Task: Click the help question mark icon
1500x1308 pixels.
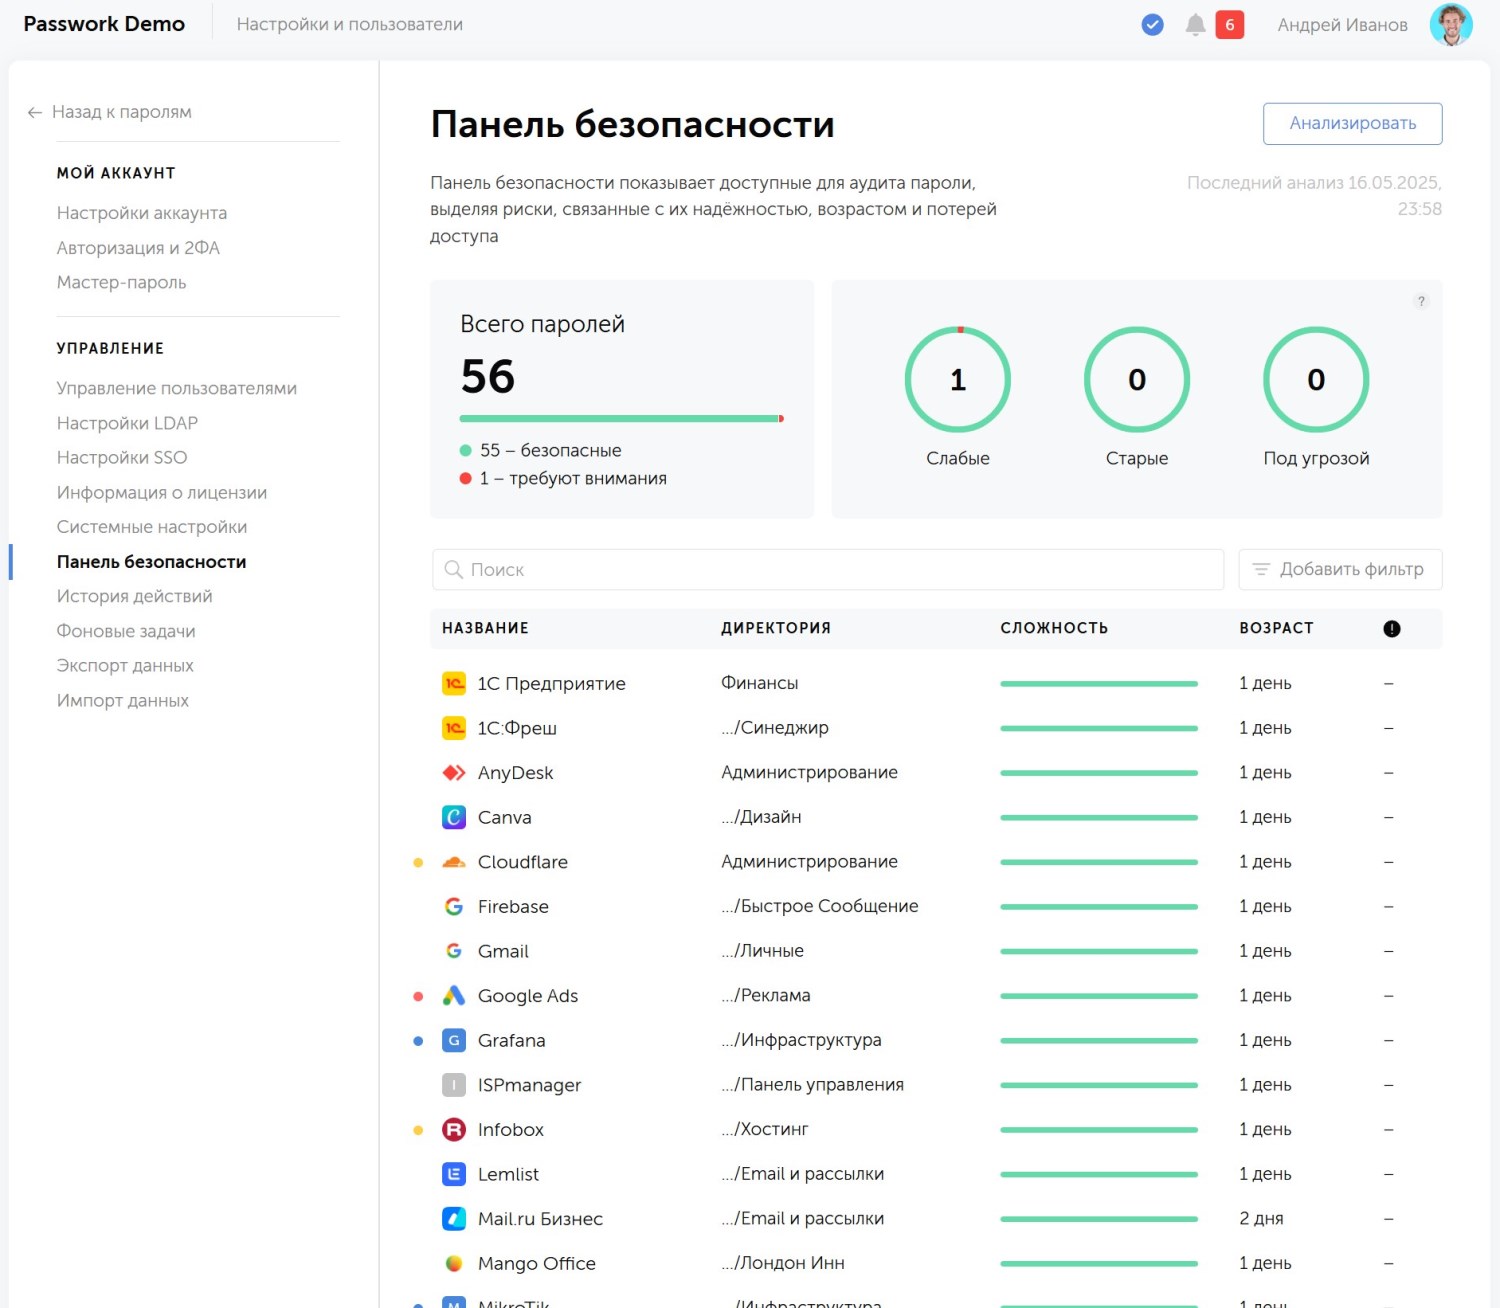Action: (x=1420, y=302)
